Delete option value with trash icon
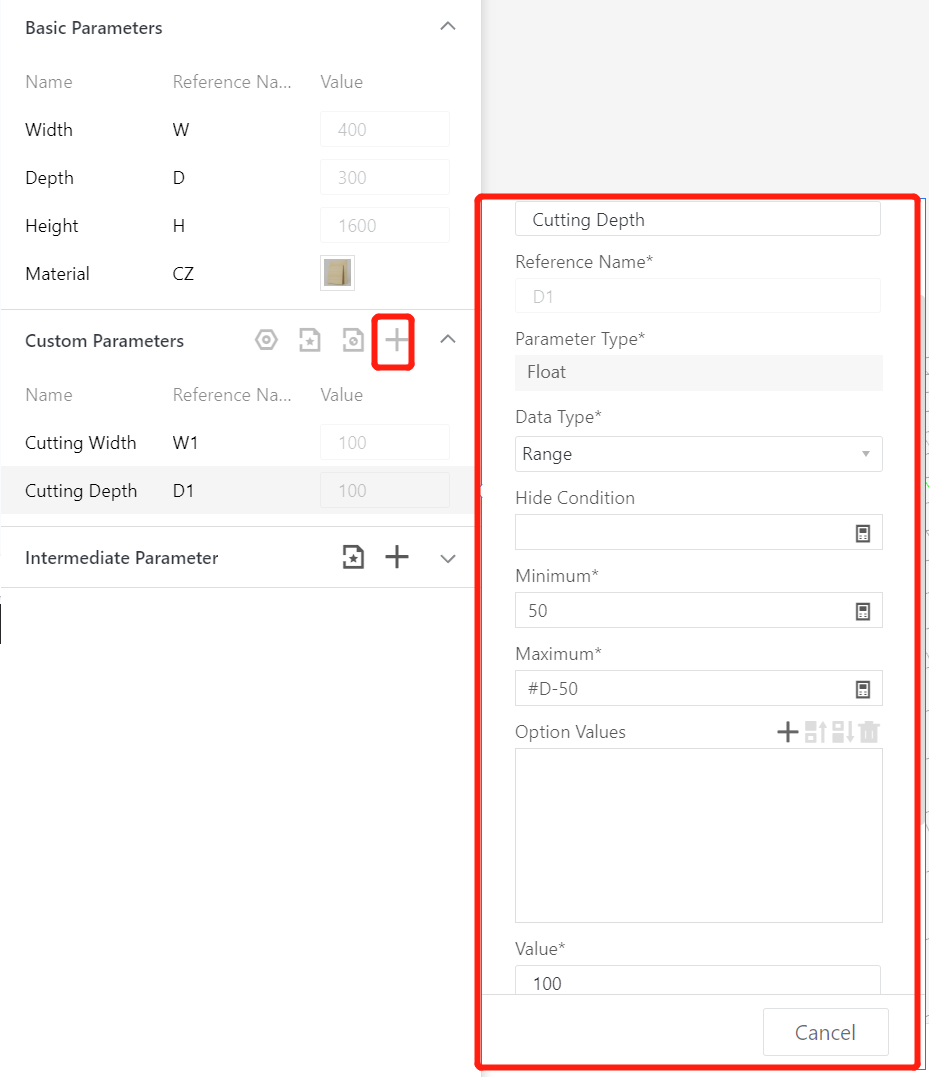Viewport: 929px width, 1077px height. [869, 732]
